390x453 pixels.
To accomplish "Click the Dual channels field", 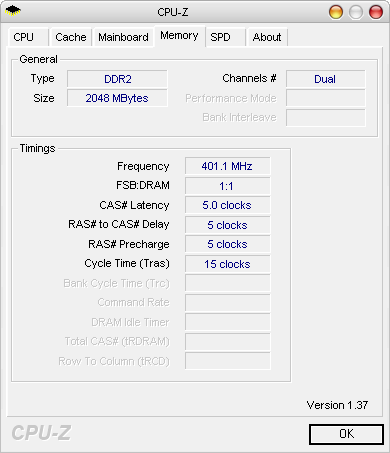I will [x=325, y=79].
